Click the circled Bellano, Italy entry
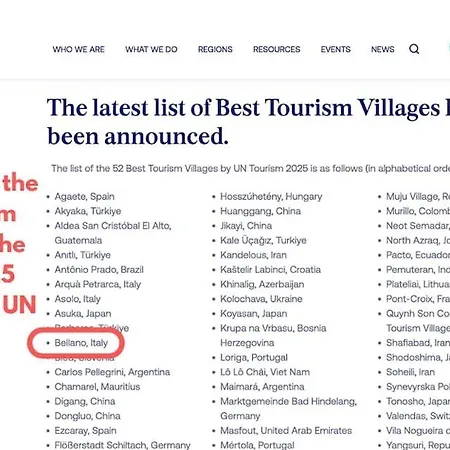The image size is (450, 450). (x=81, y=343)
